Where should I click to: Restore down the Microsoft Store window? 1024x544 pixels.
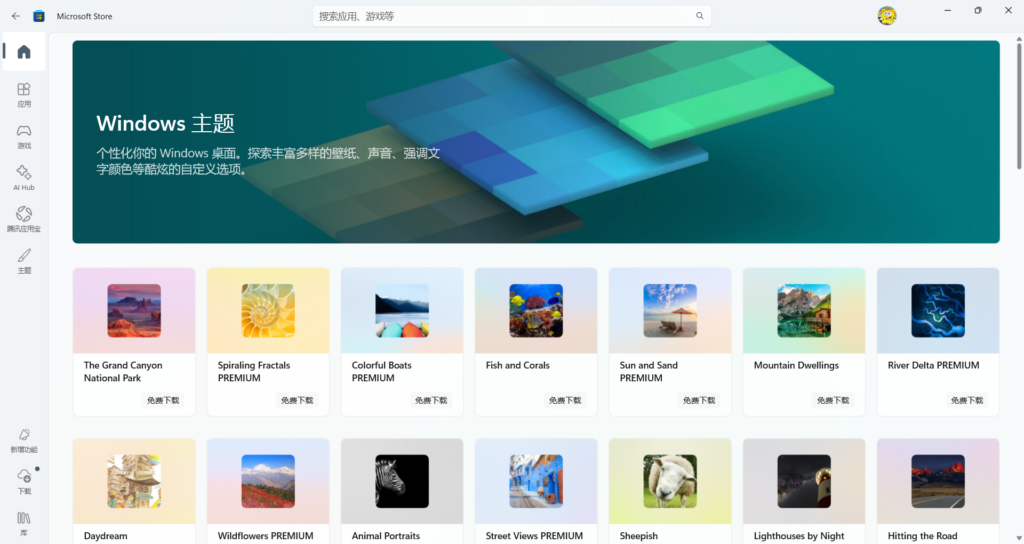click(x=978, y=10)
